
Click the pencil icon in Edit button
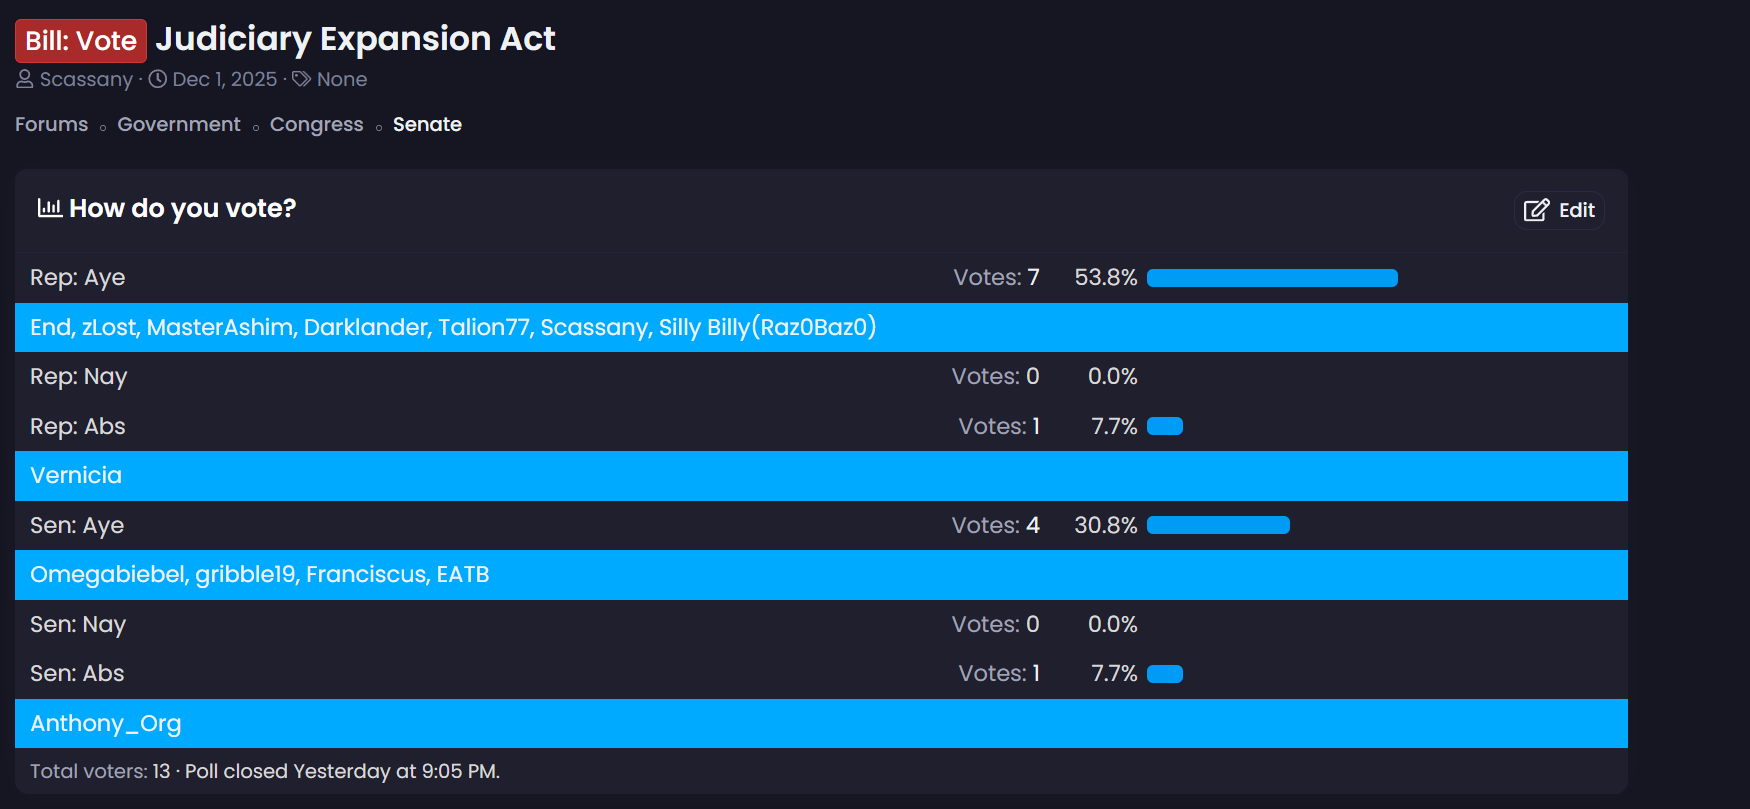coord(1536,210)
